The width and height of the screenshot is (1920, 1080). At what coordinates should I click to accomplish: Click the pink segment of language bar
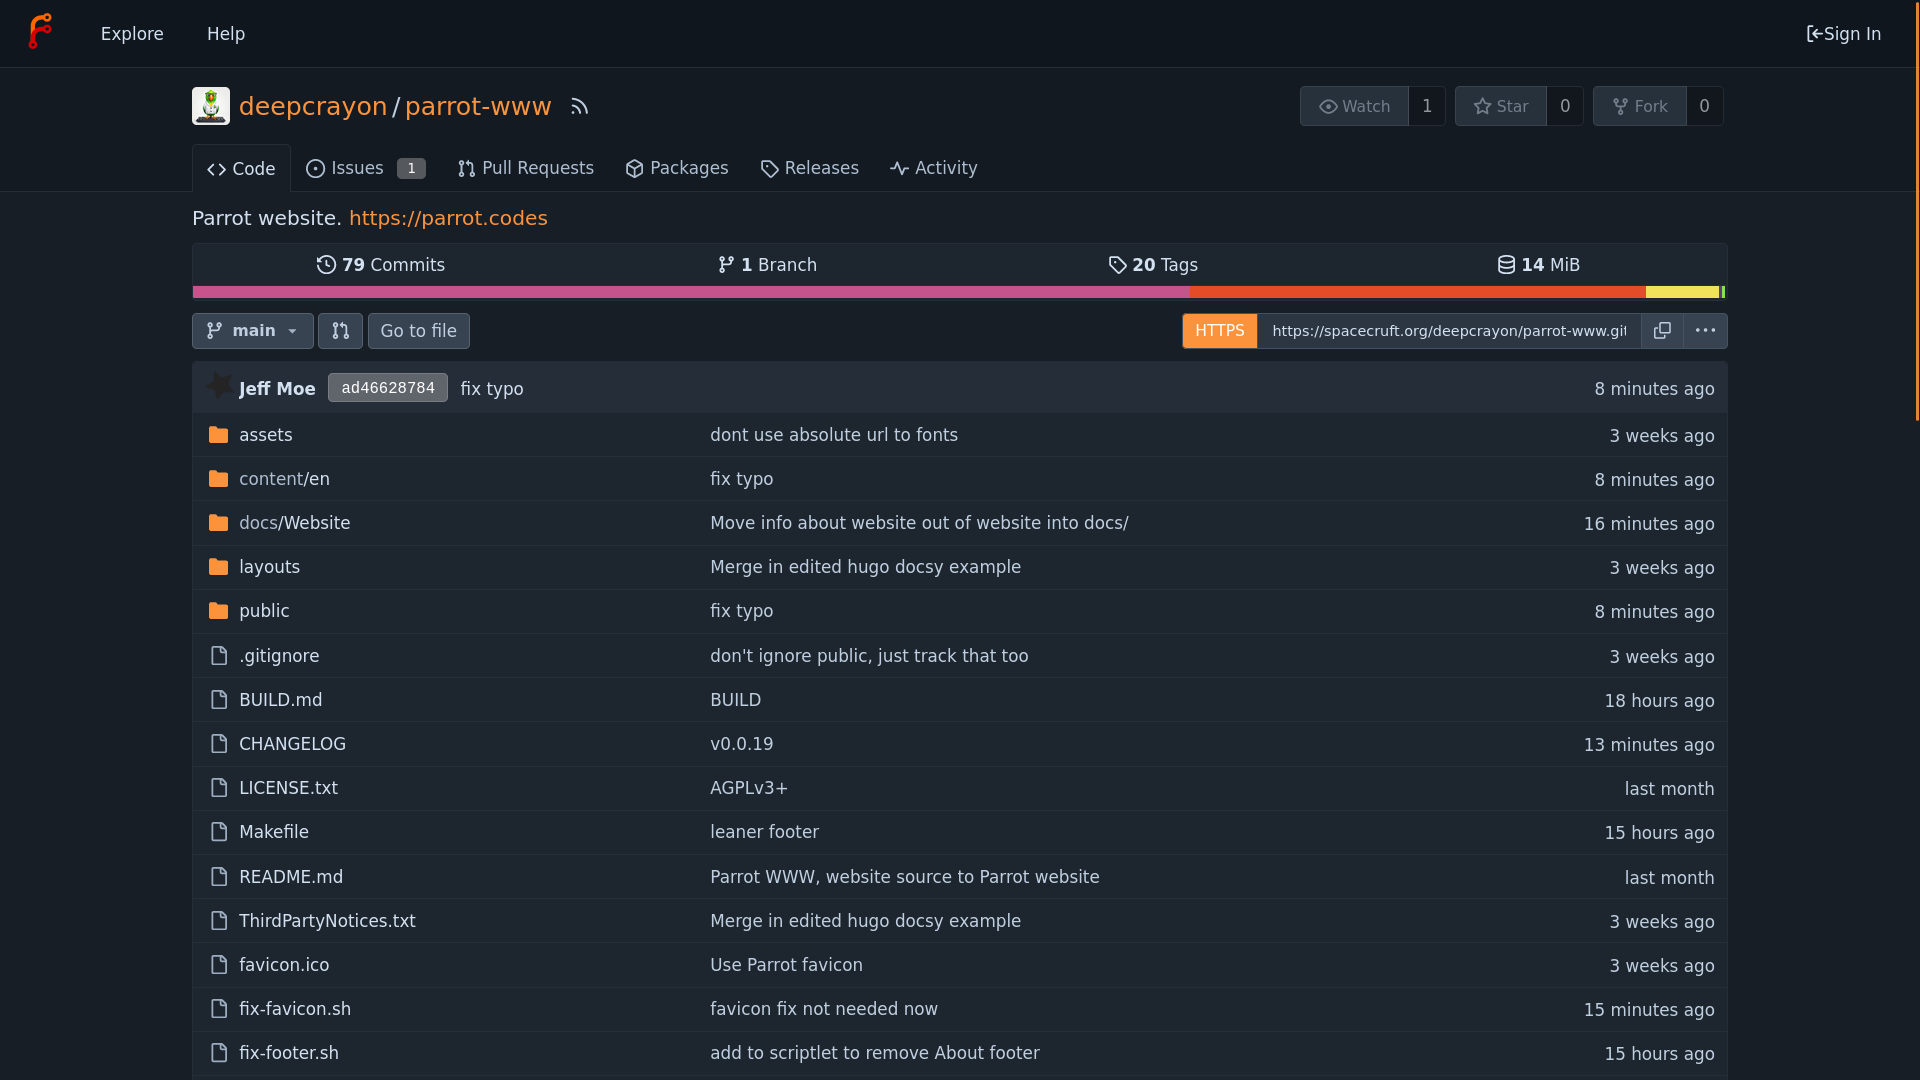click(691, 292)
